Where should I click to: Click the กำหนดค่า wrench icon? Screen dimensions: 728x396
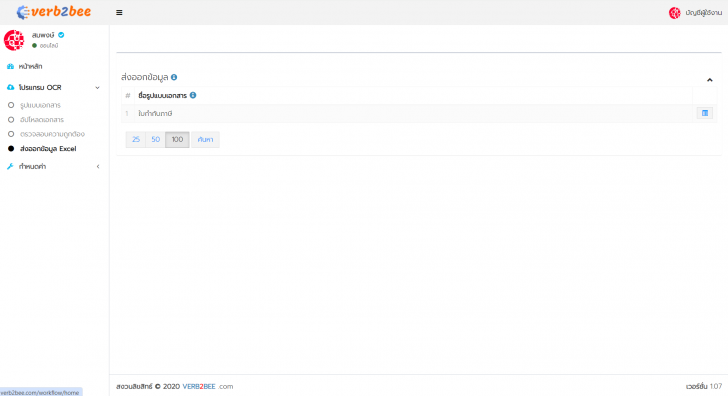click(x=10, y=166)
